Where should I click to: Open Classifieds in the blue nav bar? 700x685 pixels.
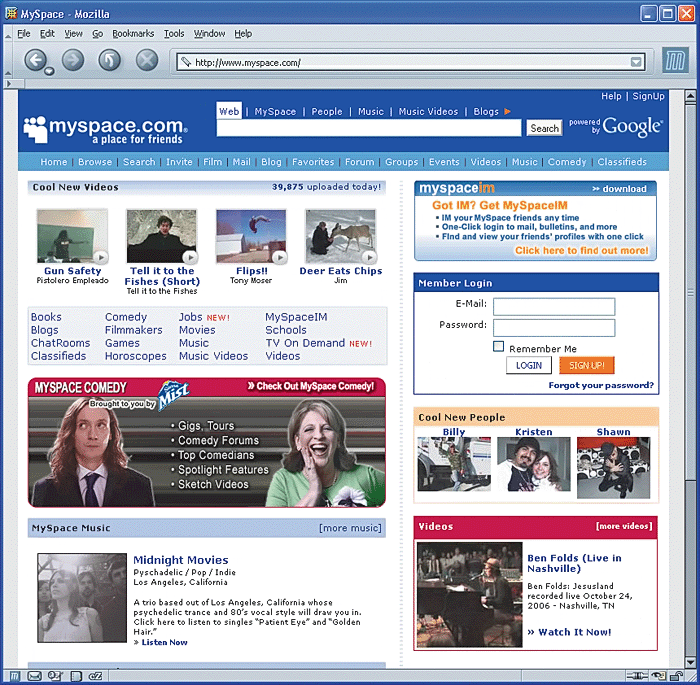pyautogui.click(x=622, y=162)
